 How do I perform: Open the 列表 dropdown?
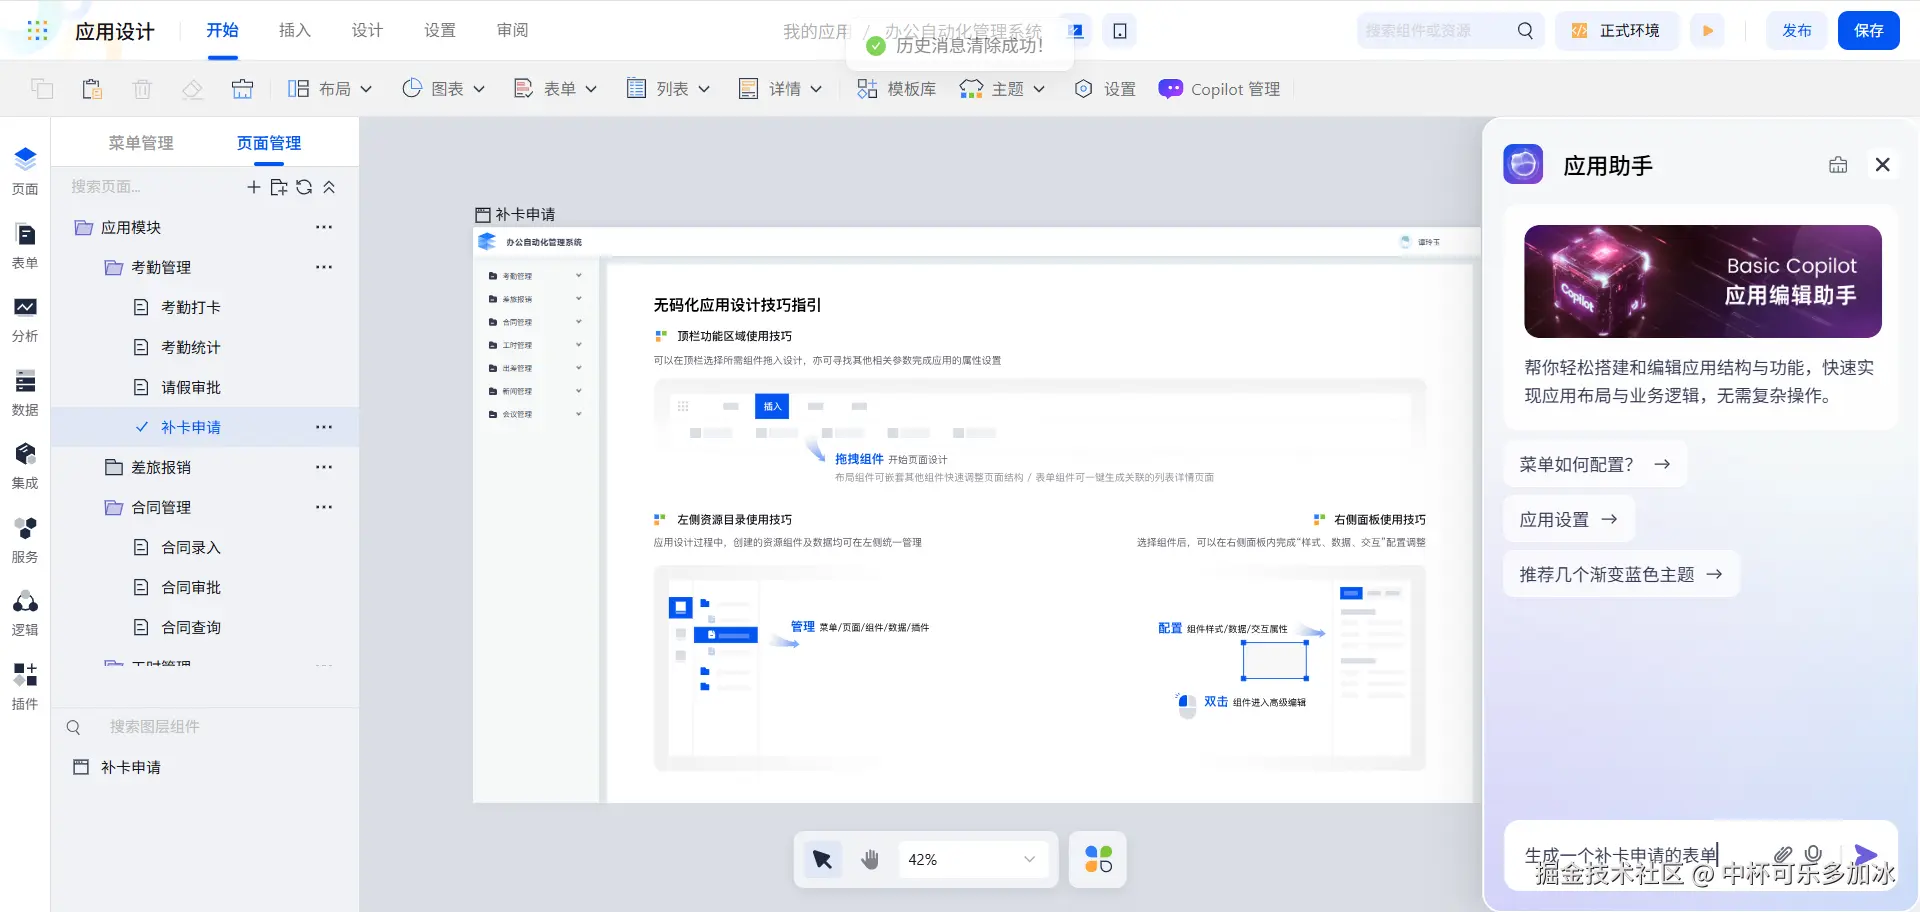coord(668,89)
